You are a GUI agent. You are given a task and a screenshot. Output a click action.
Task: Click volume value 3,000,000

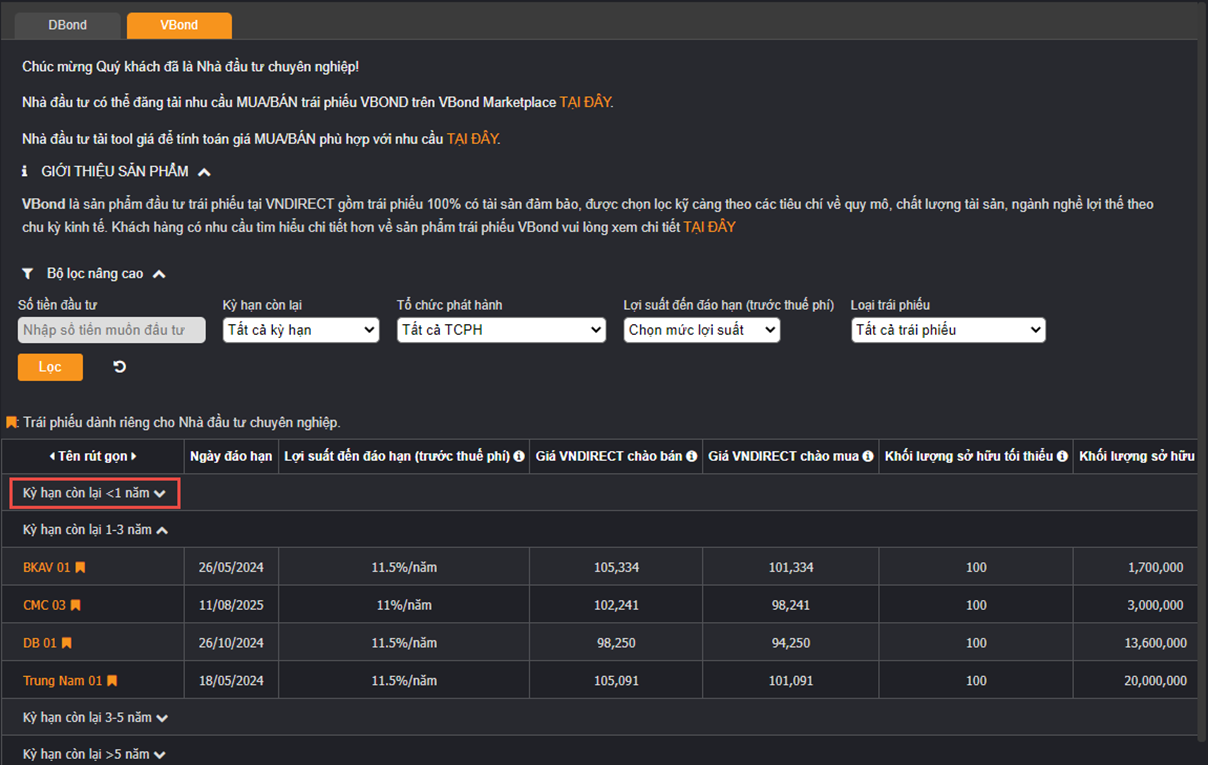click(1155, 605)
